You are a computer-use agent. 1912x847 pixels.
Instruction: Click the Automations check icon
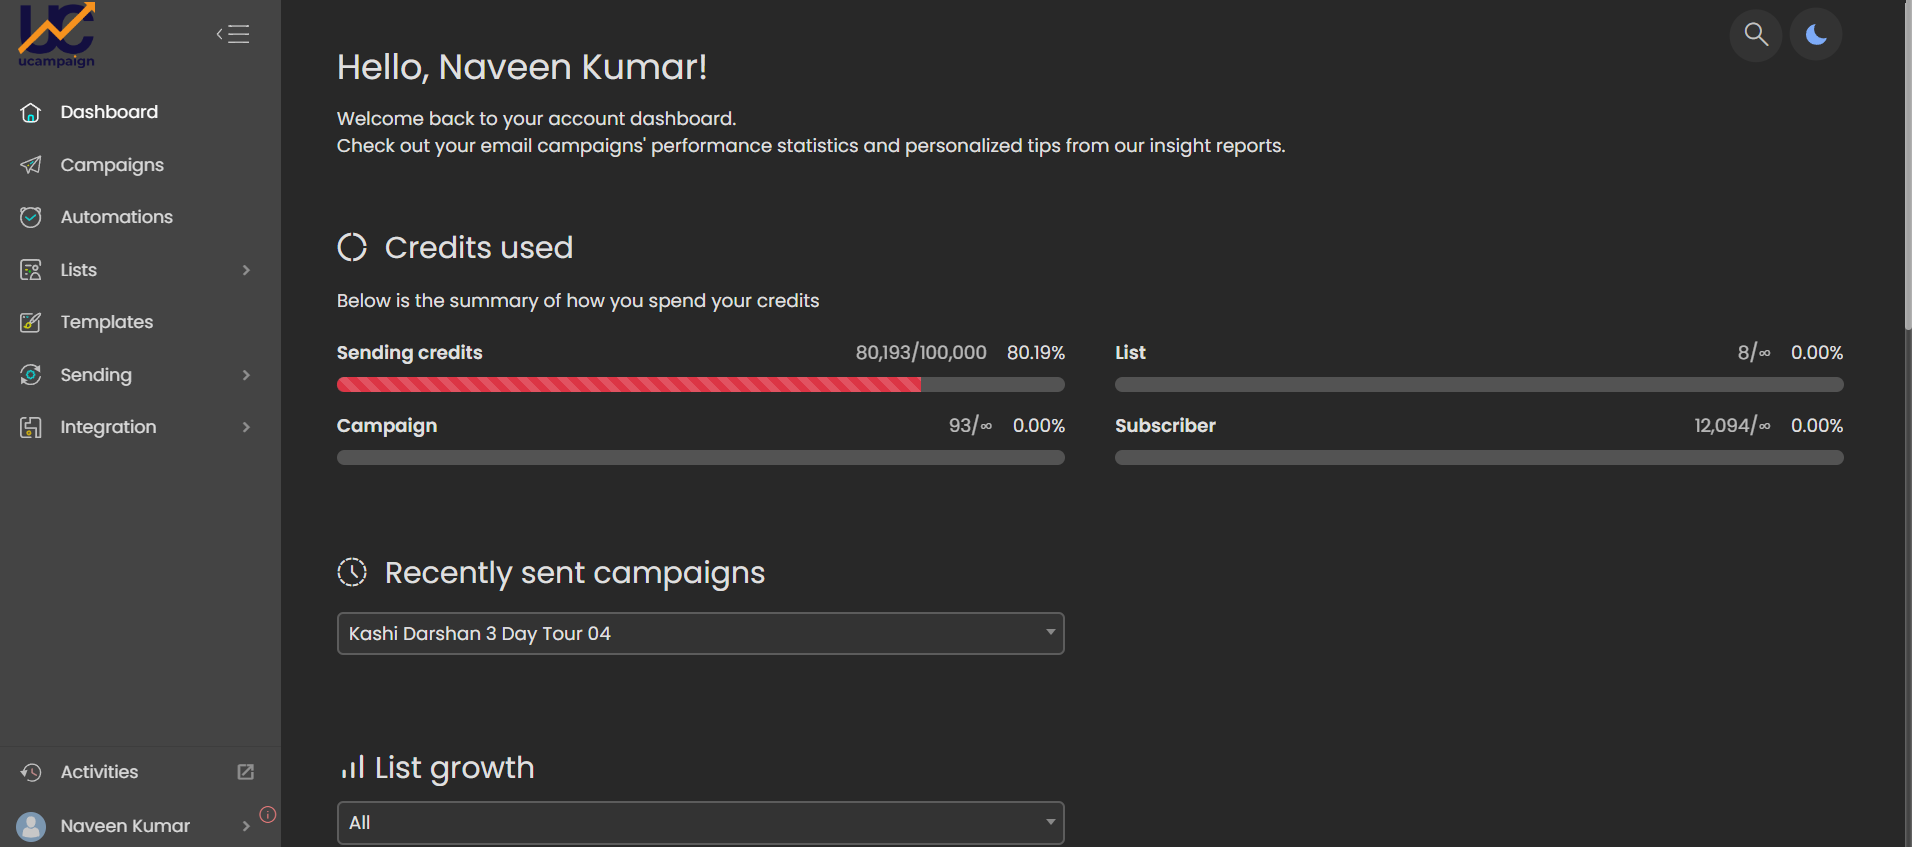point(31,217)
